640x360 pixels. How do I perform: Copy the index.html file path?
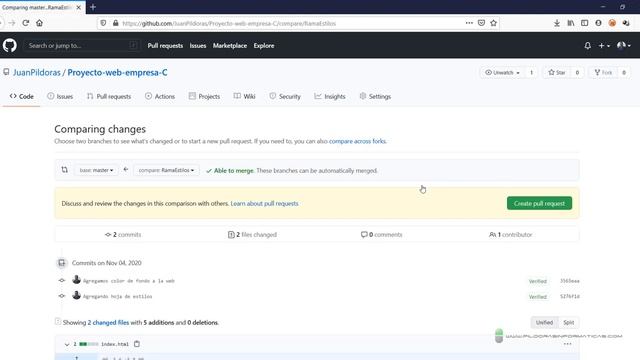tap(137, 344)
